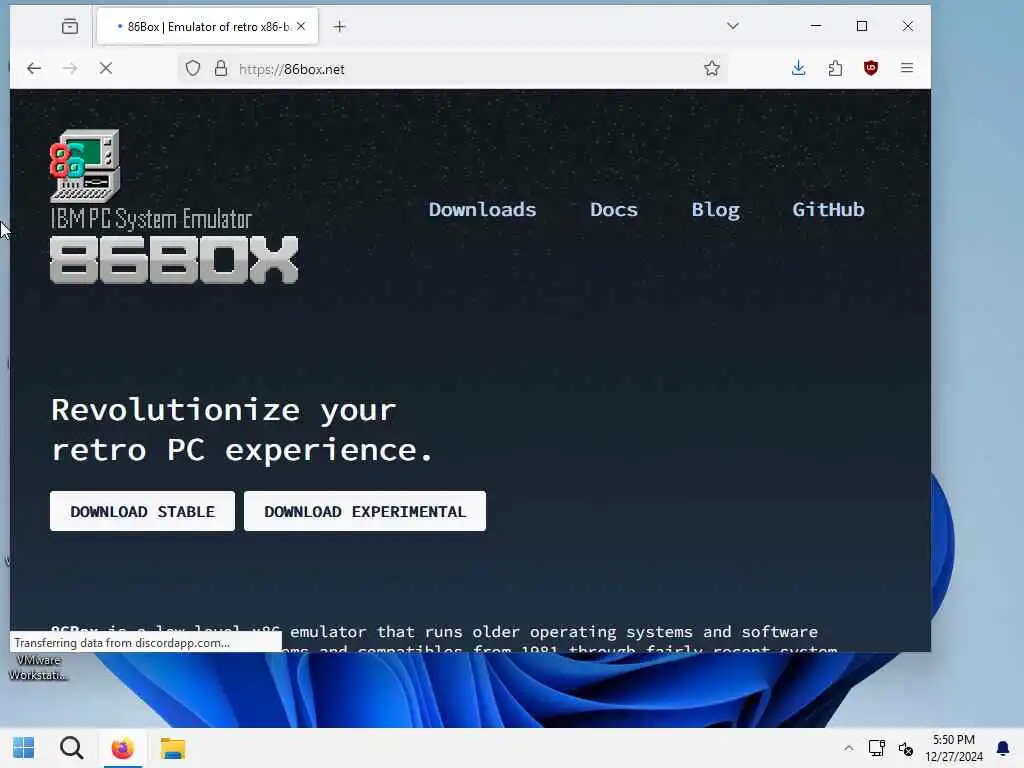Expand the list all tabs chevron
1024x768 pixels.
(733, 26)
